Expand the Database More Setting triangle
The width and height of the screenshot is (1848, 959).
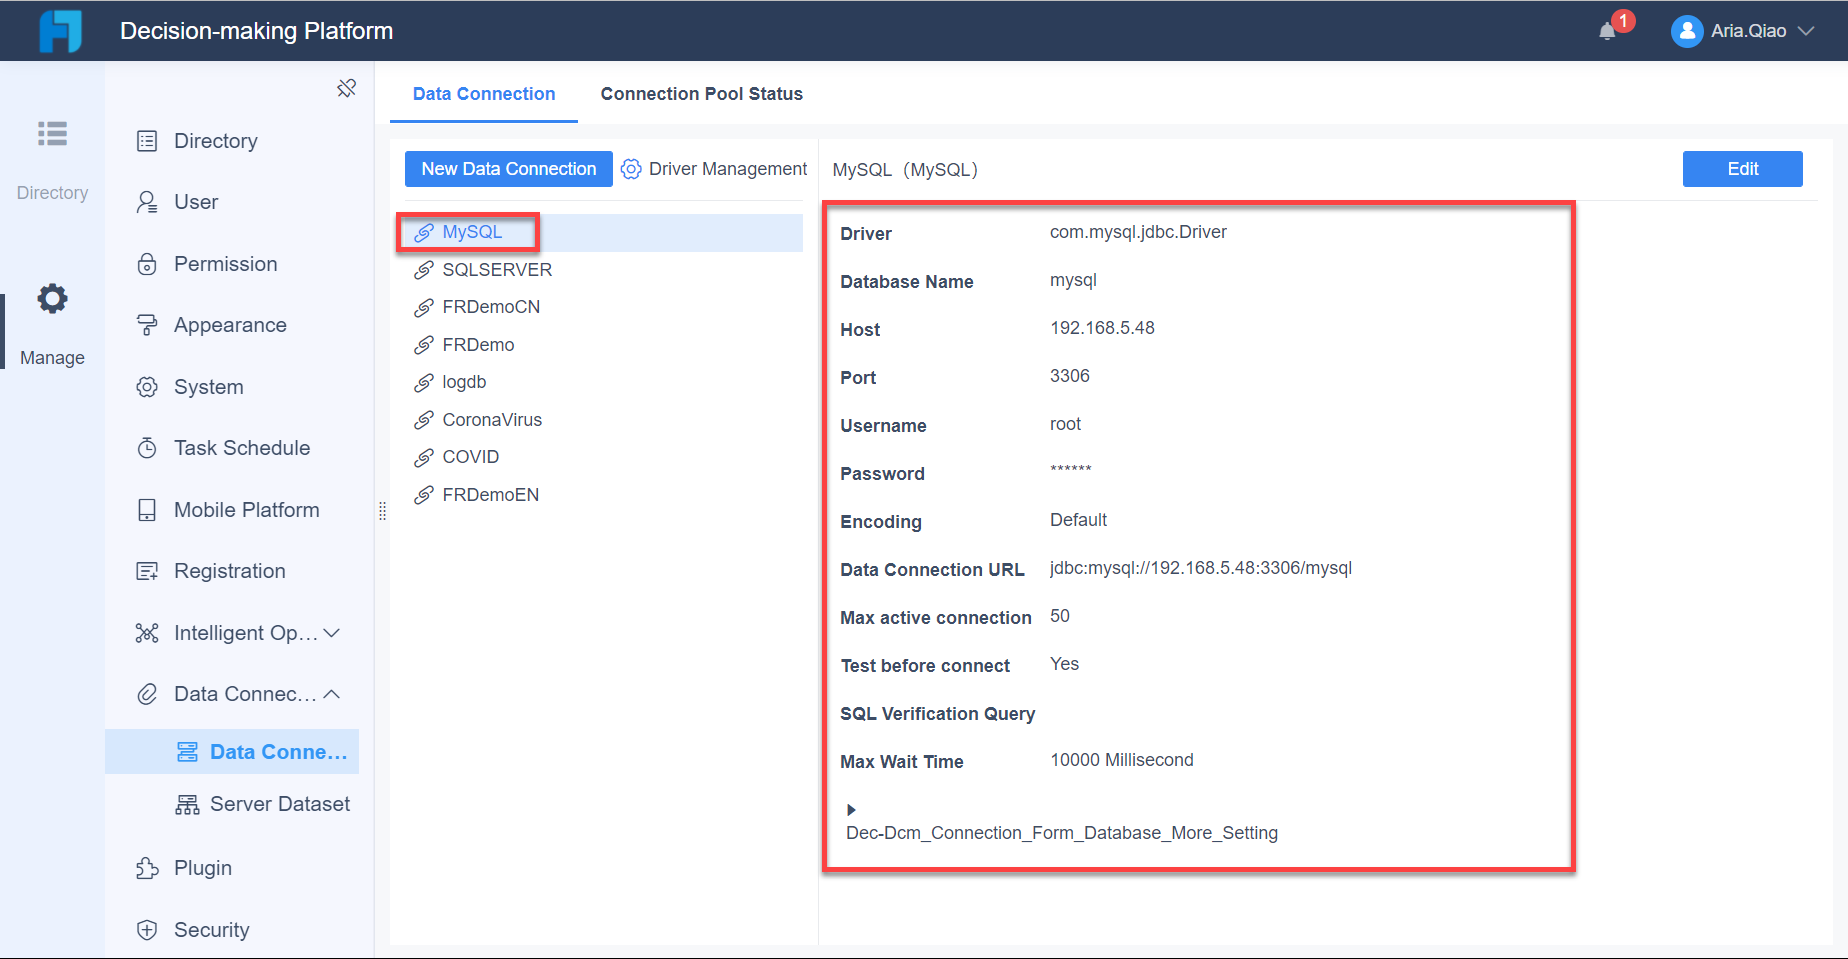[851, 810]
